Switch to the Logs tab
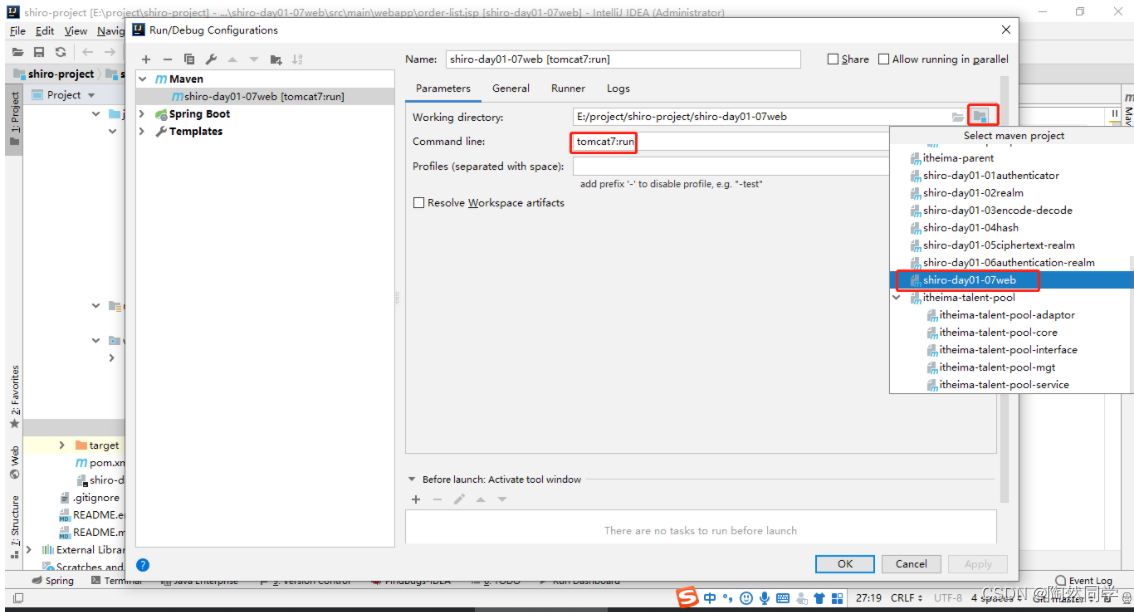Image resolution: width=1134 pixels, height=612 pixels. (618, 88)
